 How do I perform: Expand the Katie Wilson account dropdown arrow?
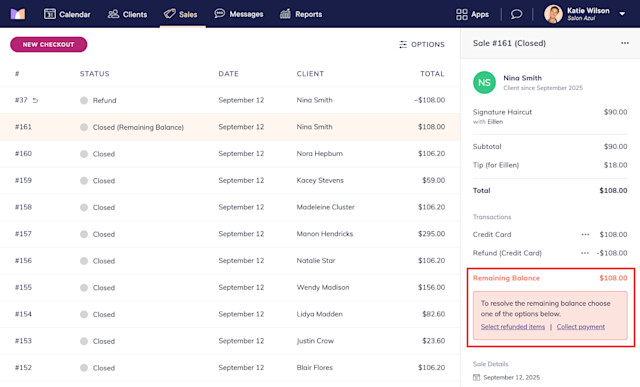[x=622, y=14]
